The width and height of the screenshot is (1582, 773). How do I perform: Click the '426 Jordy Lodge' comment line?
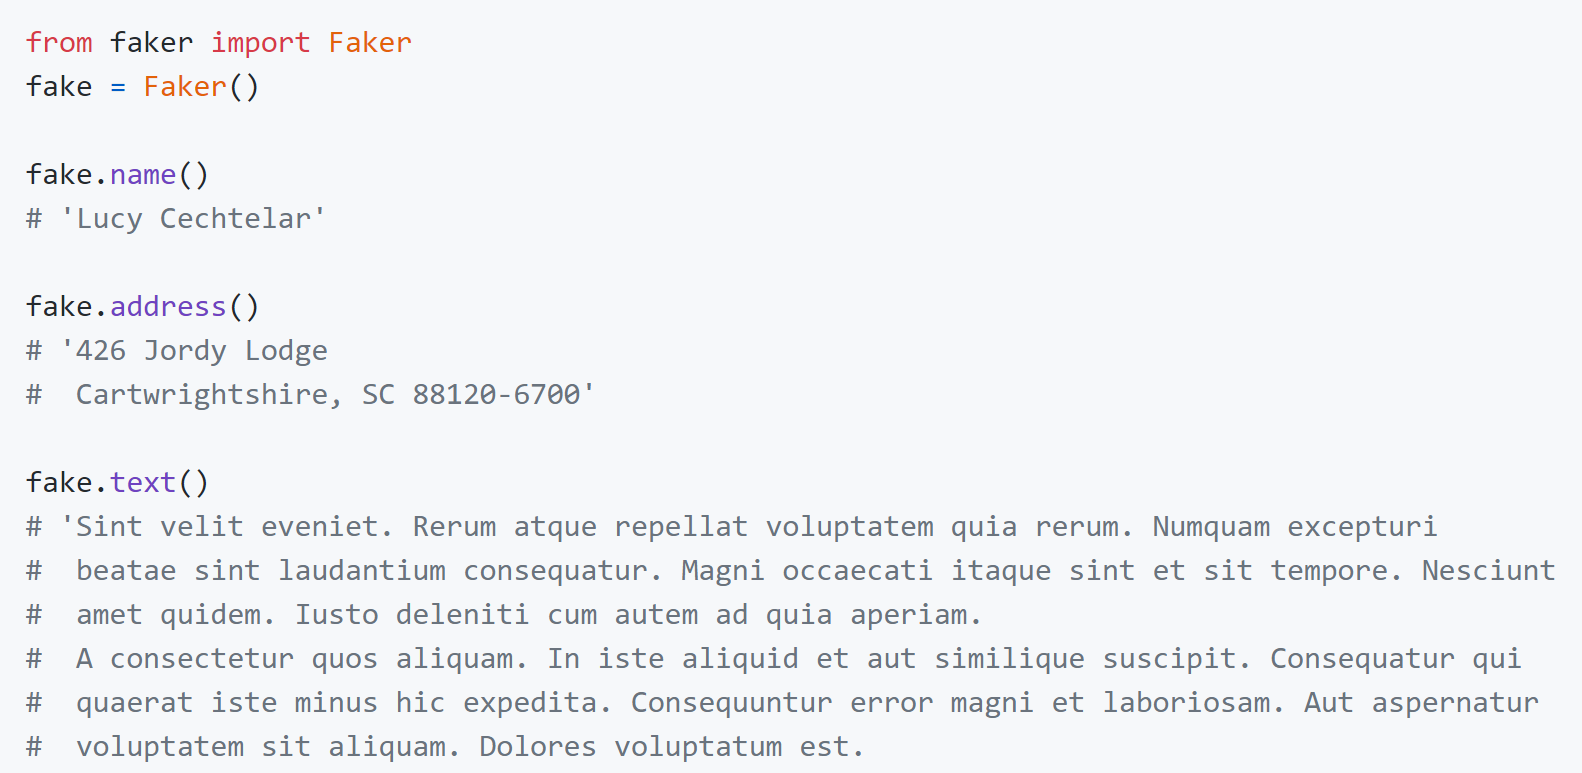(201, 351)
